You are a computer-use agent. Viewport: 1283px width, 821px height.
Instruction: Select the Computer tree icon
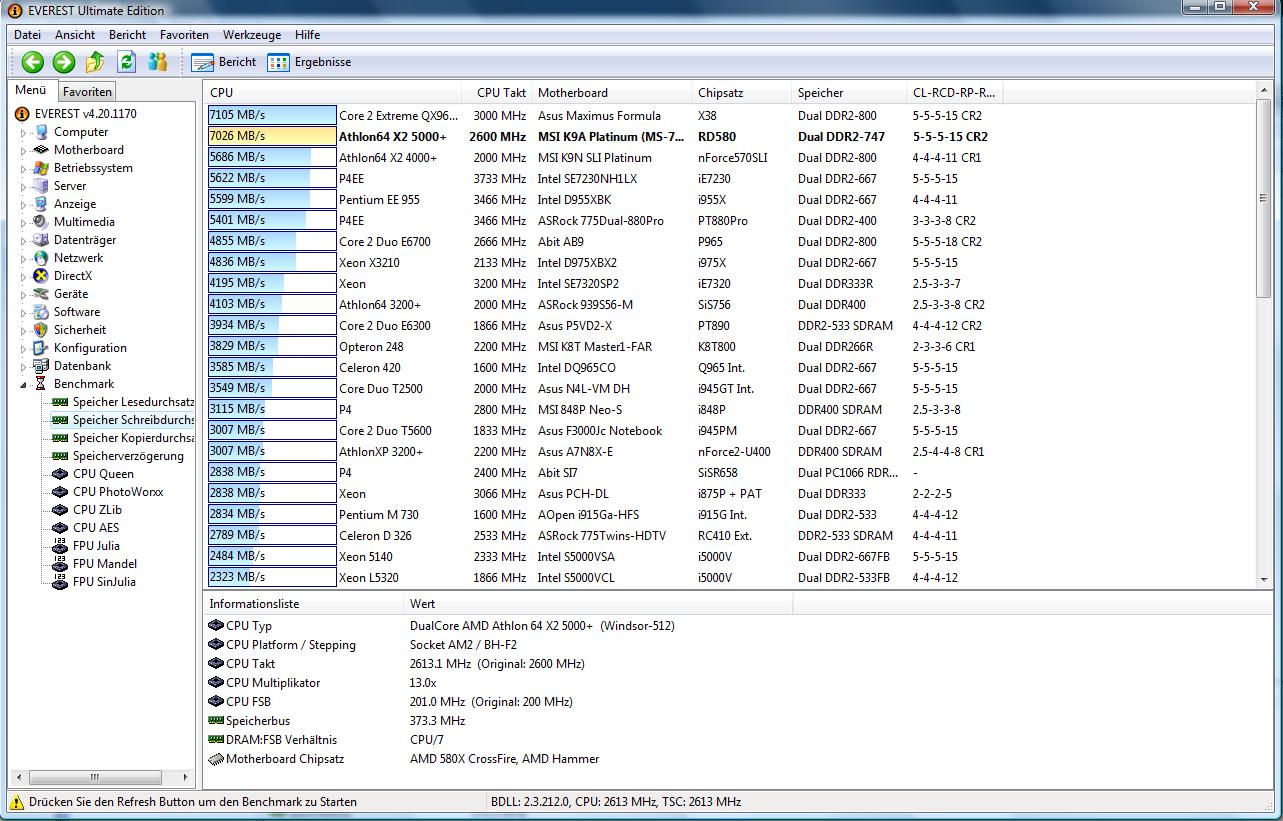pyautogui.click(x=41, y=132)
